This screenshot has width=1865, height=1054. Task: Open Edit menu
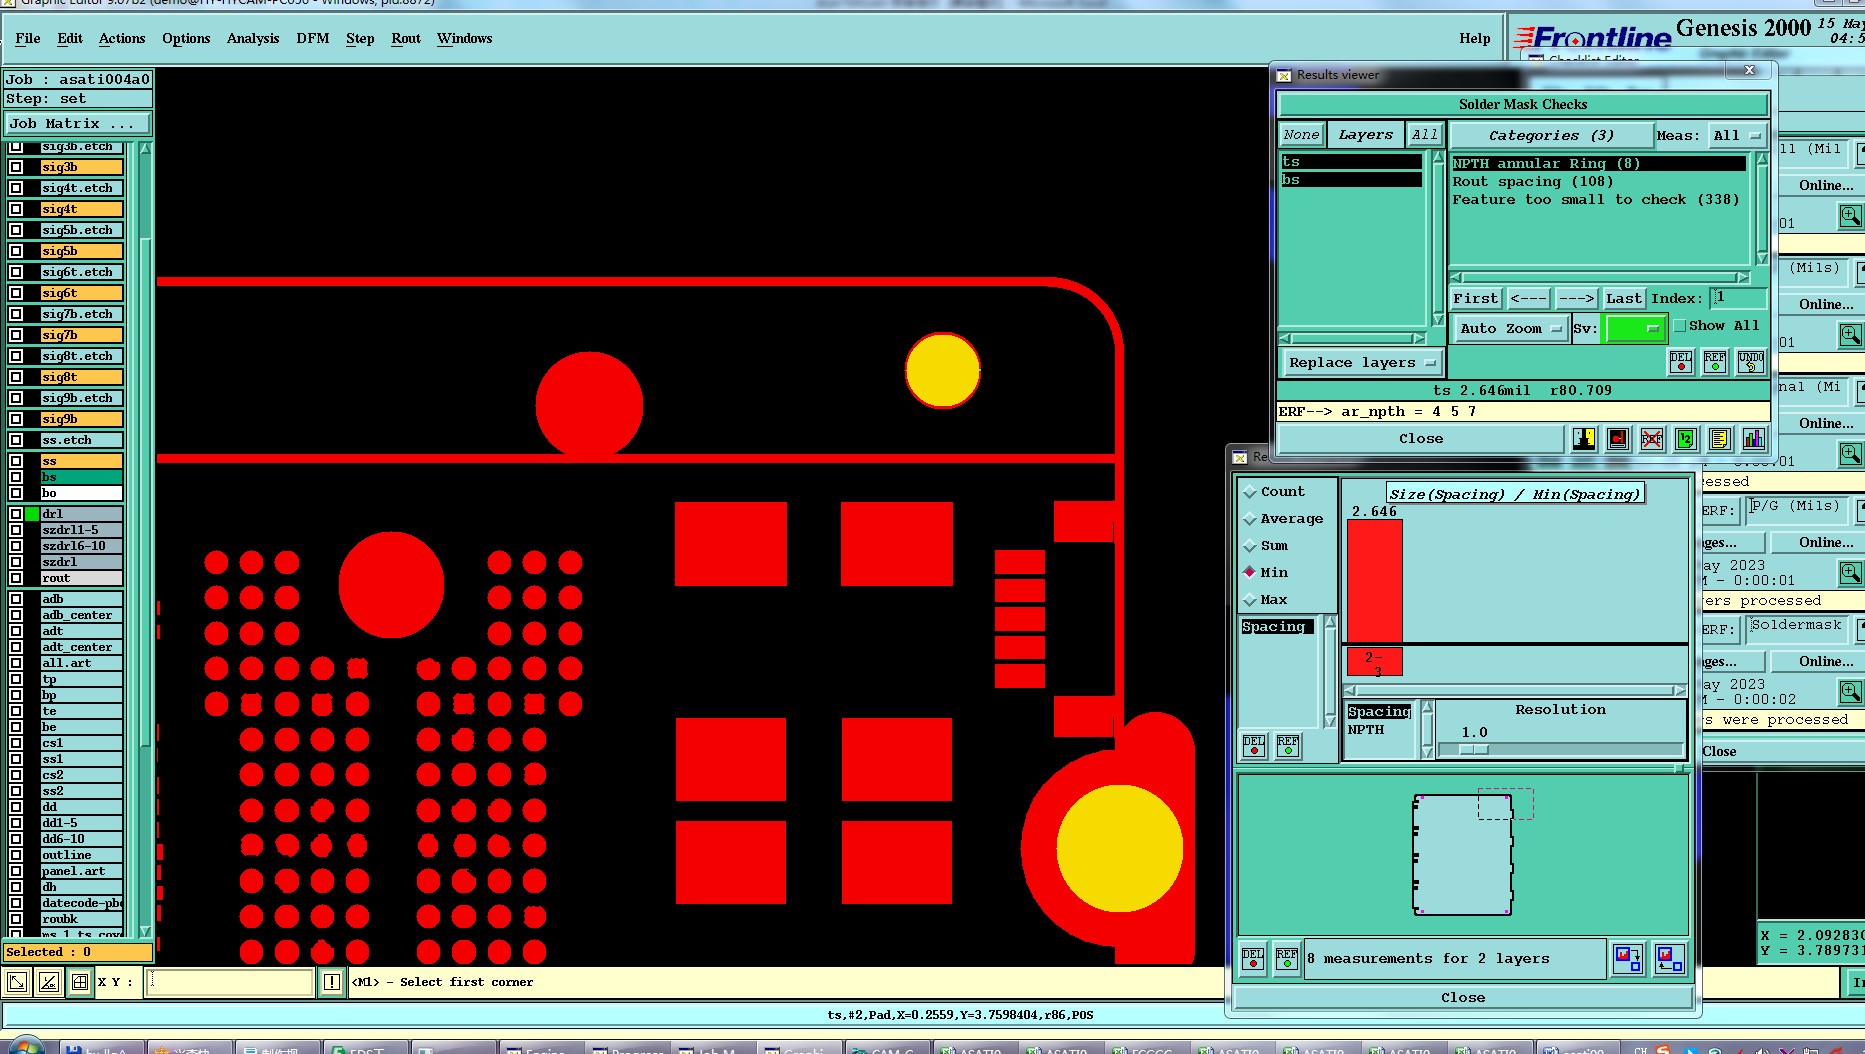tap(70, 39)
